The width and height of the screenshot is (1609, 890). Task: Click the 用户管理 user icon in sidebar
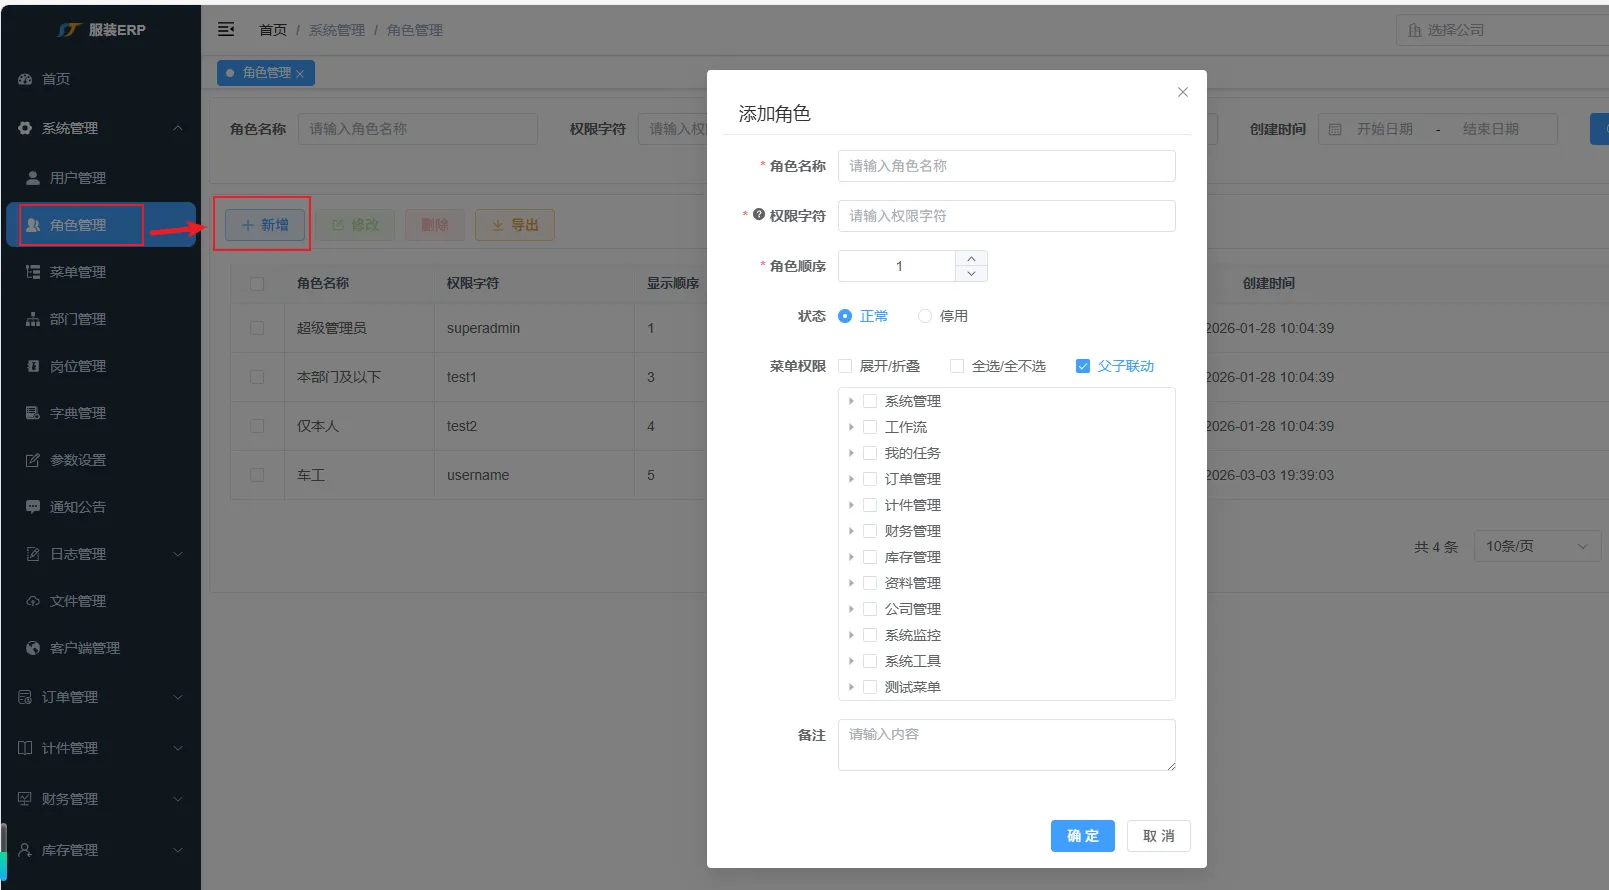click(33, 177)
